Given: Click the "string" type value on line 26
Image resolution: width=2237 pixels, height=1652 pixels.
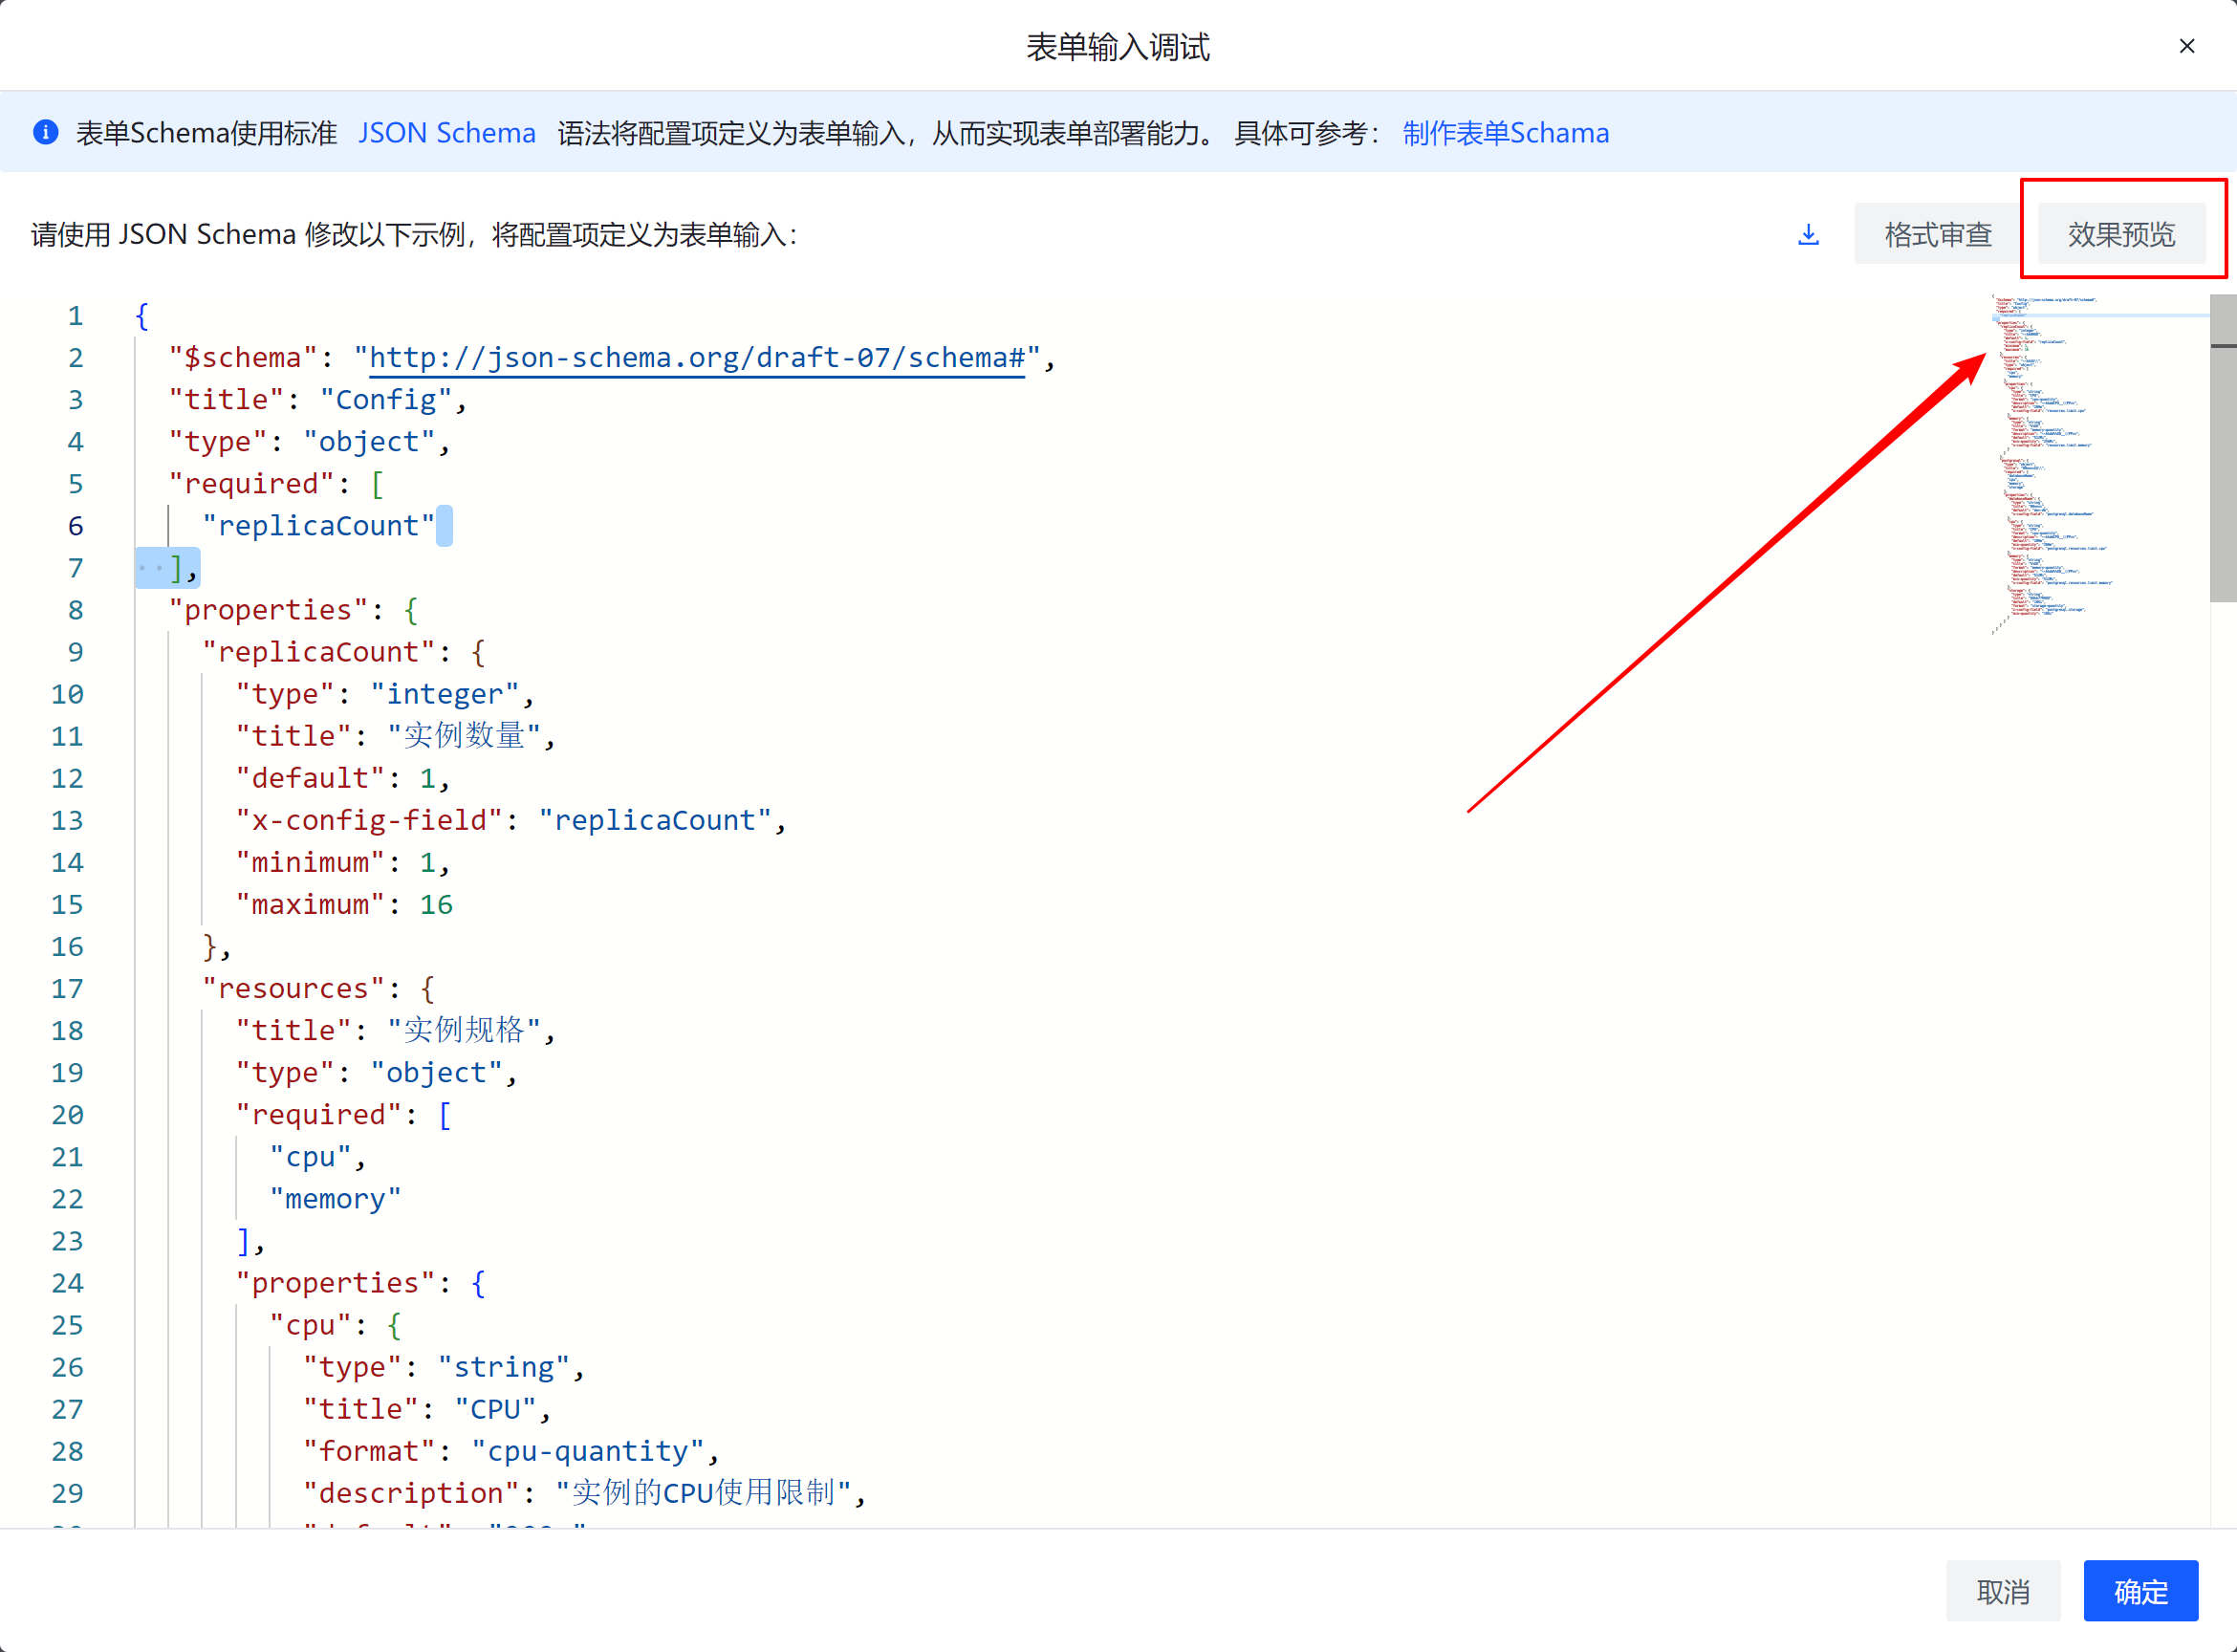Looking at the screenshot, I should coord(504,1367).
